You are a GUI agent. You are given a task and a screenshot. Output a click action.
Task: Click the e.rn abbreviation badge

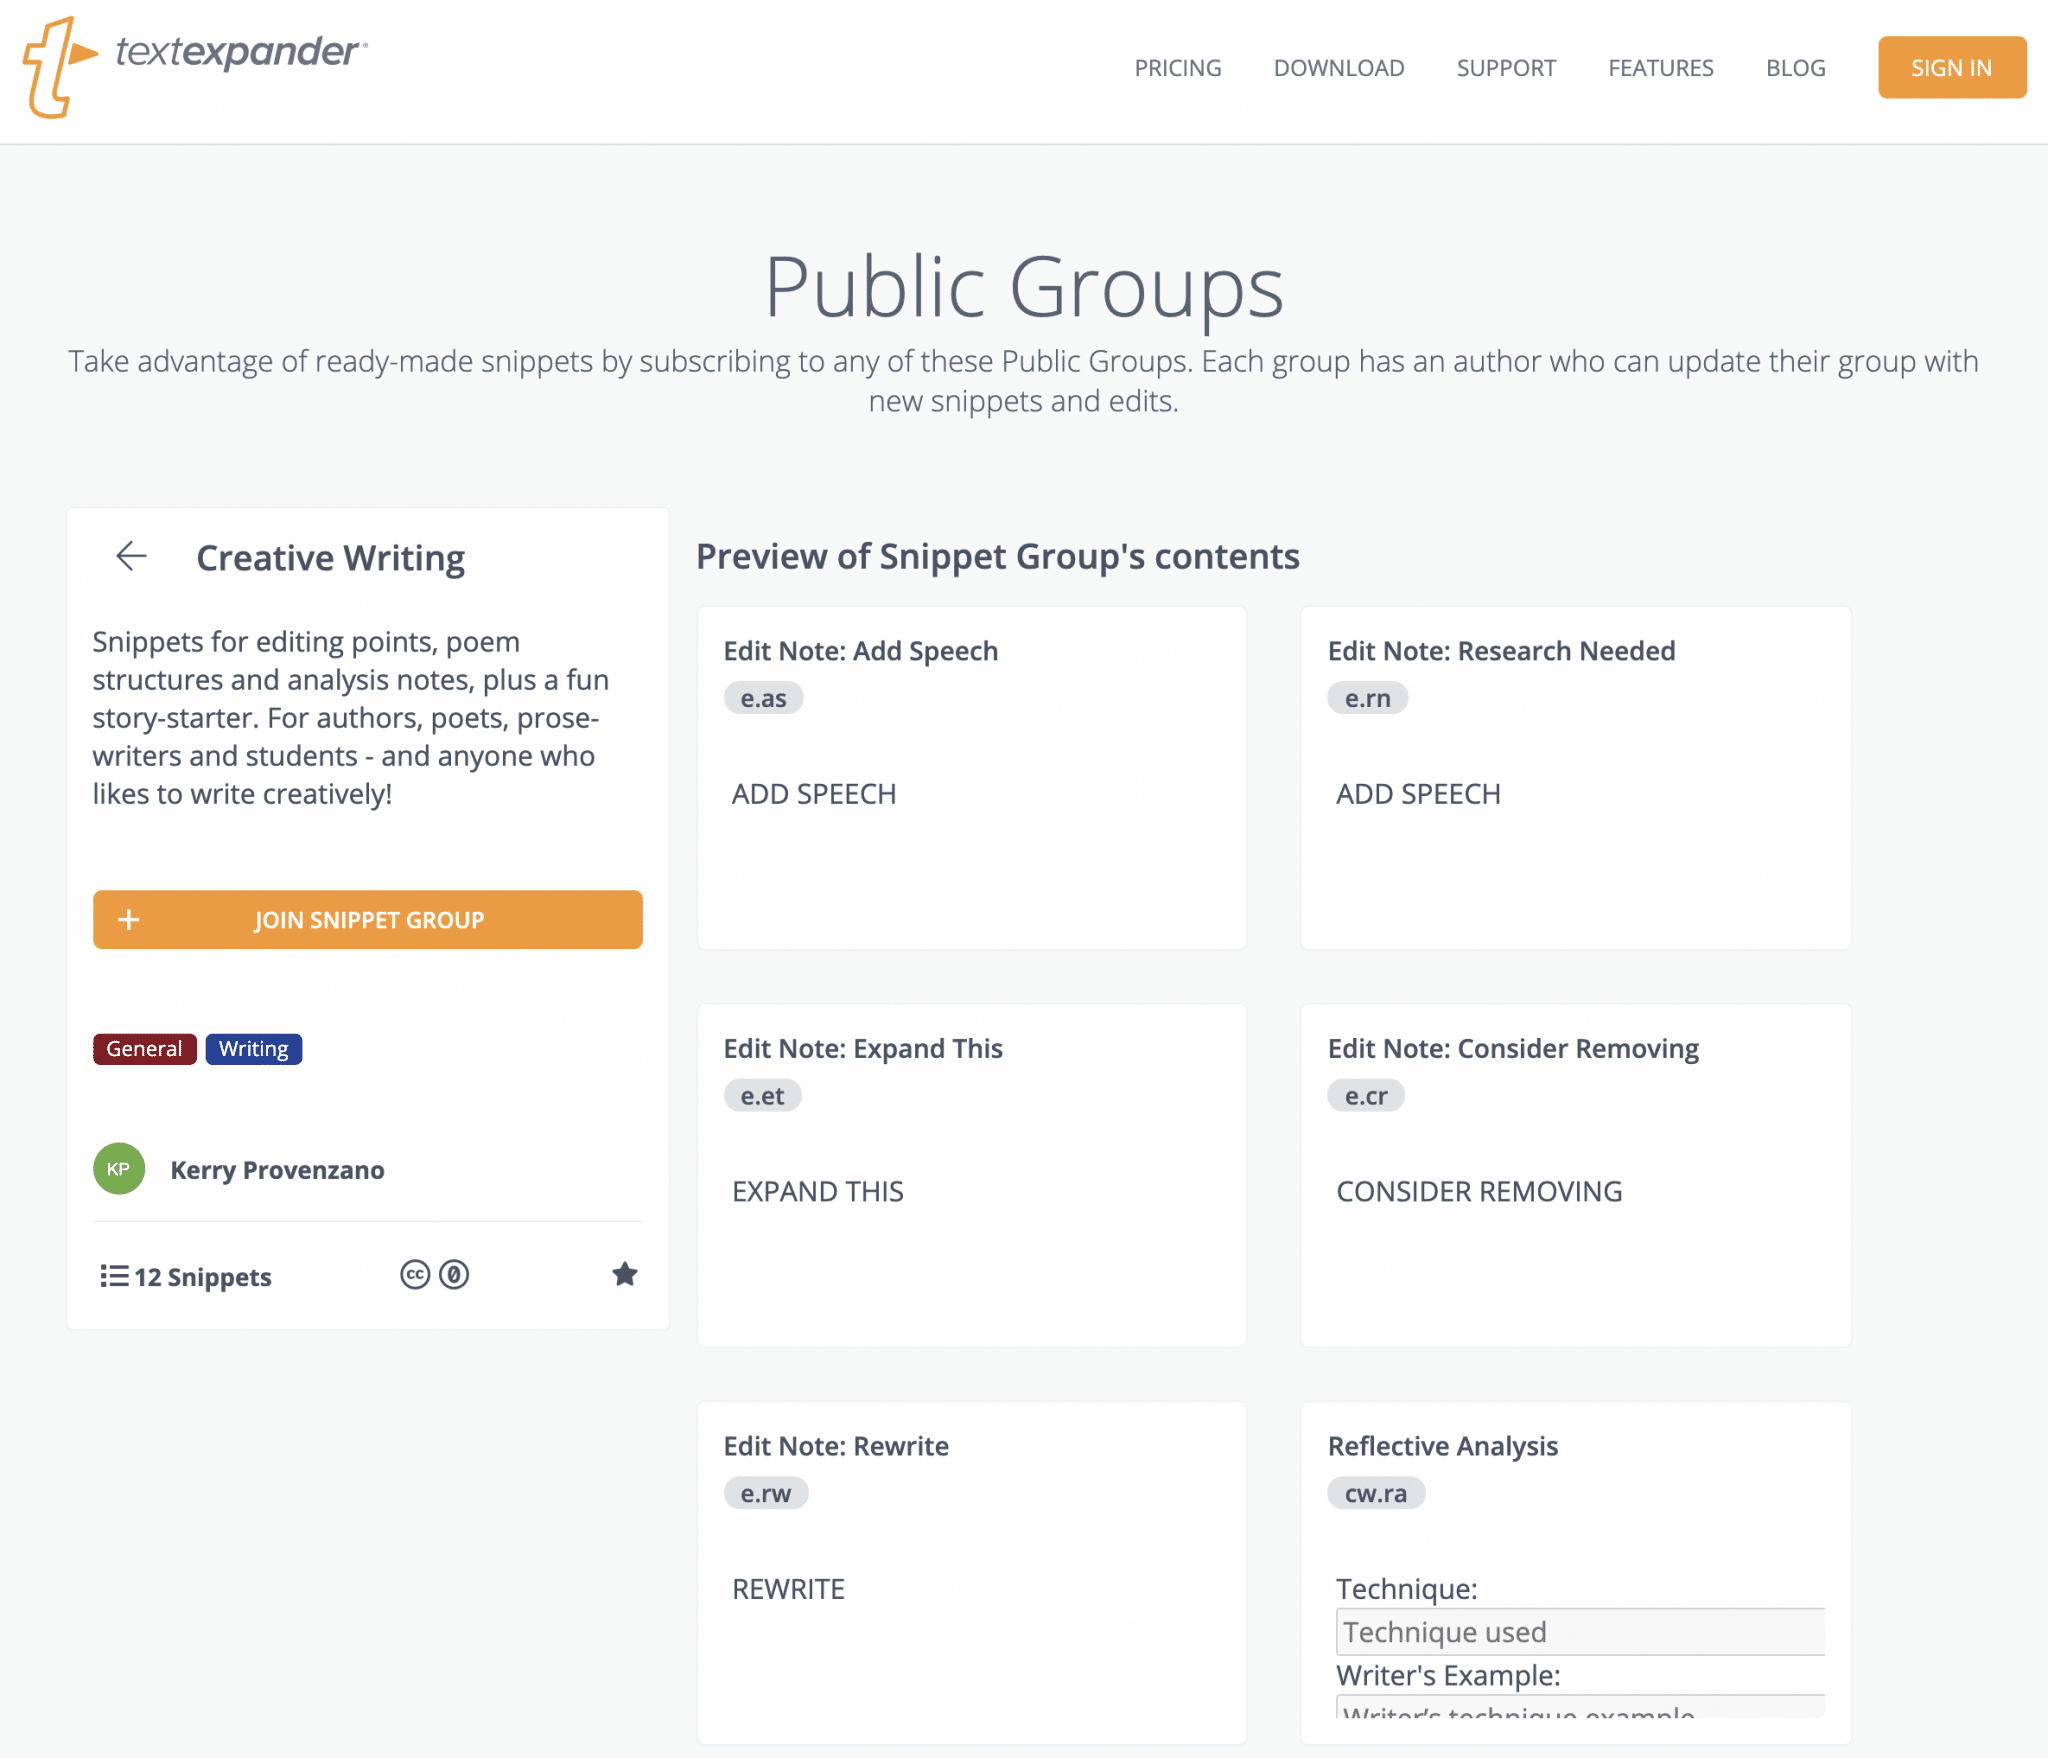pos(1368,698)
